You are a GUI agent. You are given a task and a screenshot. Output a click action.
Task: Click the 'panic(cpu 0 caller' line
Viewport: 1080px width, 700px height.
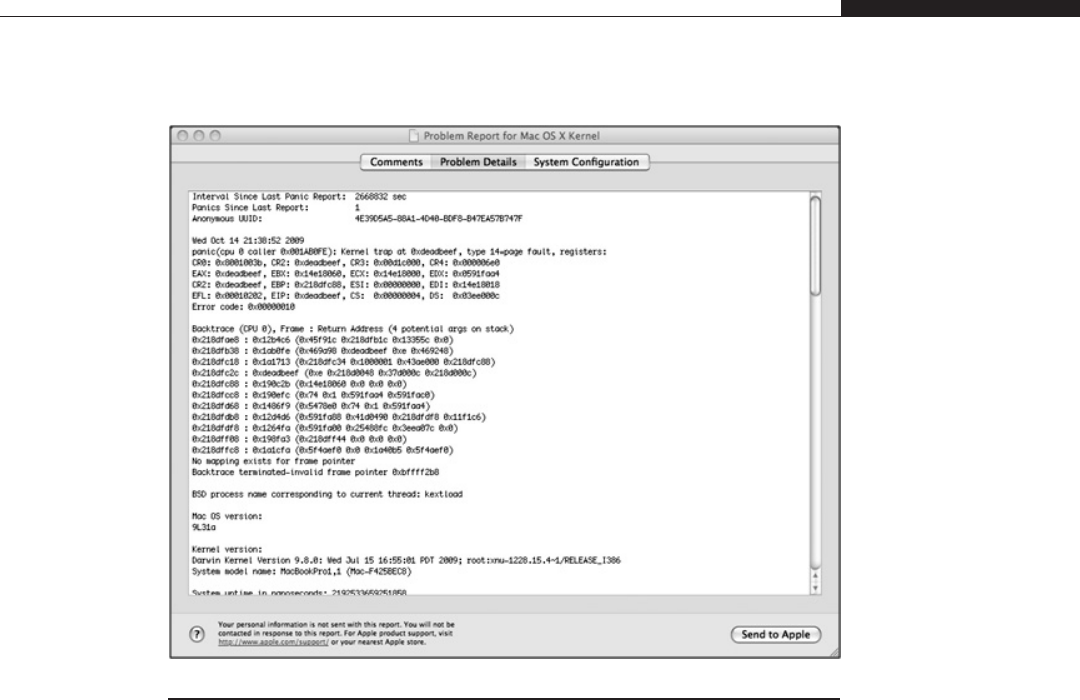click(399, 252)
